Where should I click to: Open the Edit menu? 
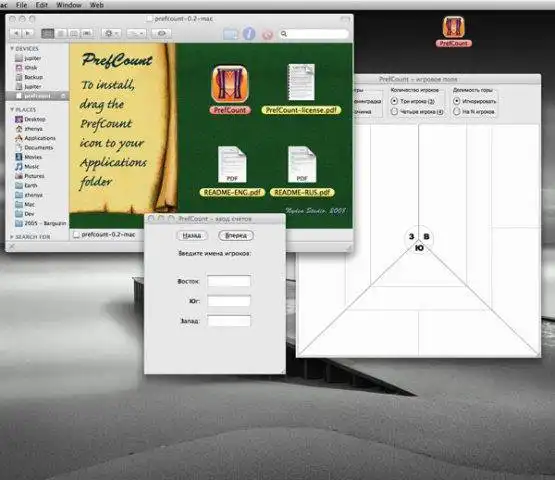41,5
